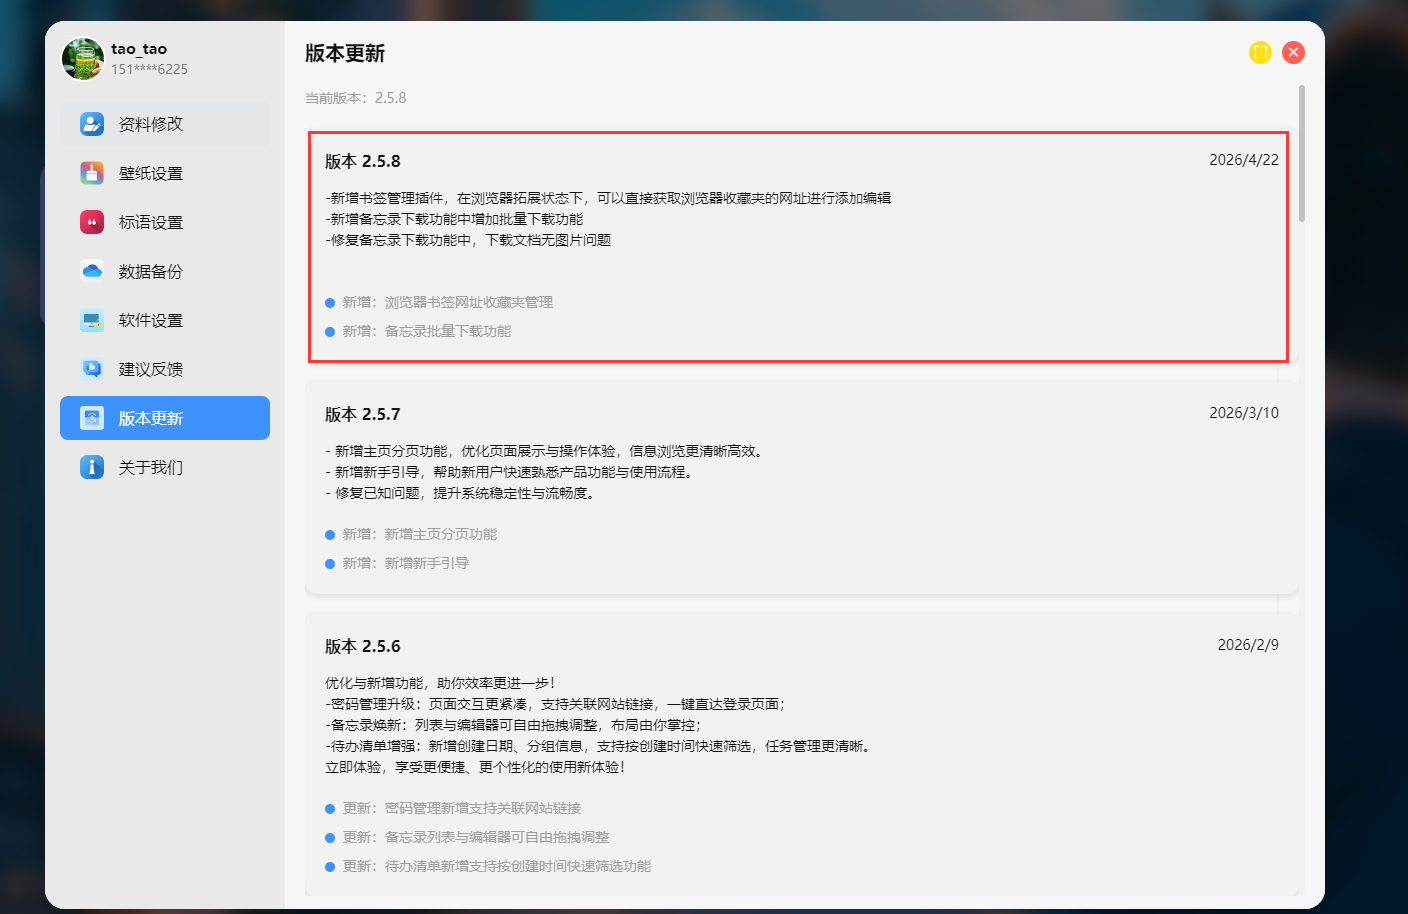The height and width of the screenshot is (914, 1408).
Task: Select the 版本 2.5.8 update card title
Action: [x=362, y=161]
